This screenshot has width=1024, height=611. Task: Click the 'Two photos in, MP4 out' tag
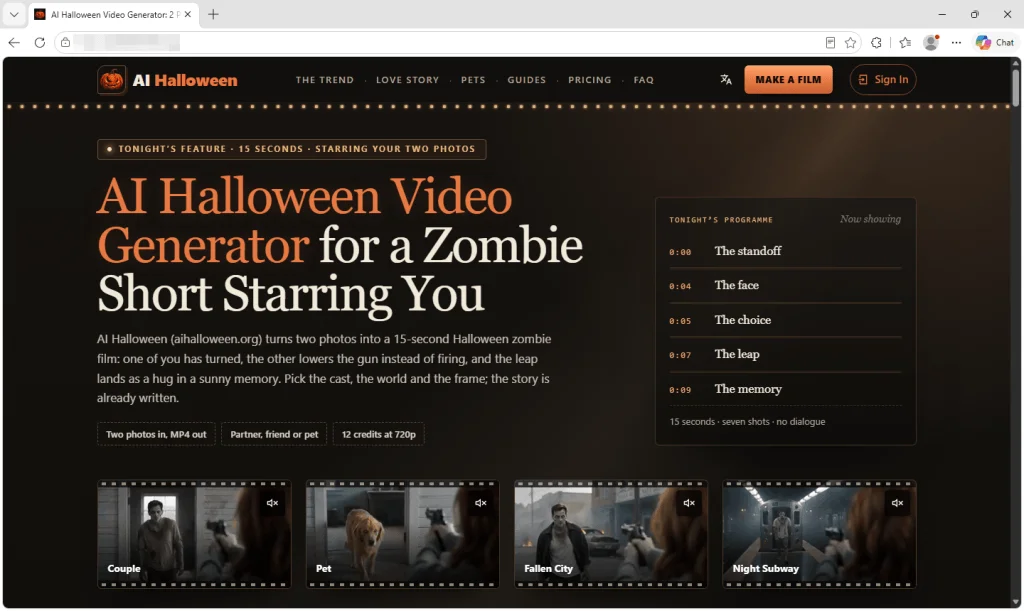pyautogui.click(x=156, y=434)
